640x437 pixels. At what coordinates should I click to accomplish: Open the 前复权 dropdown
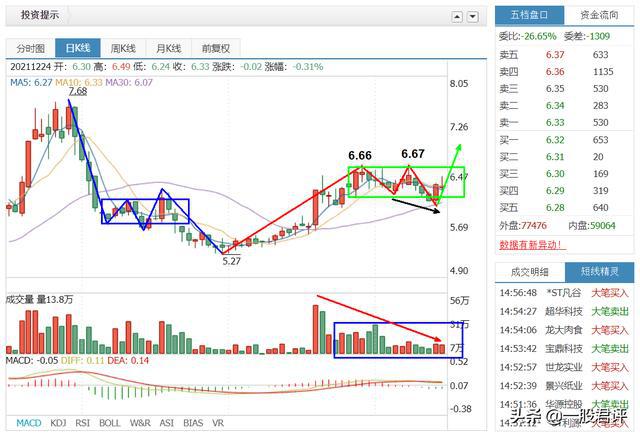point(216,48)
